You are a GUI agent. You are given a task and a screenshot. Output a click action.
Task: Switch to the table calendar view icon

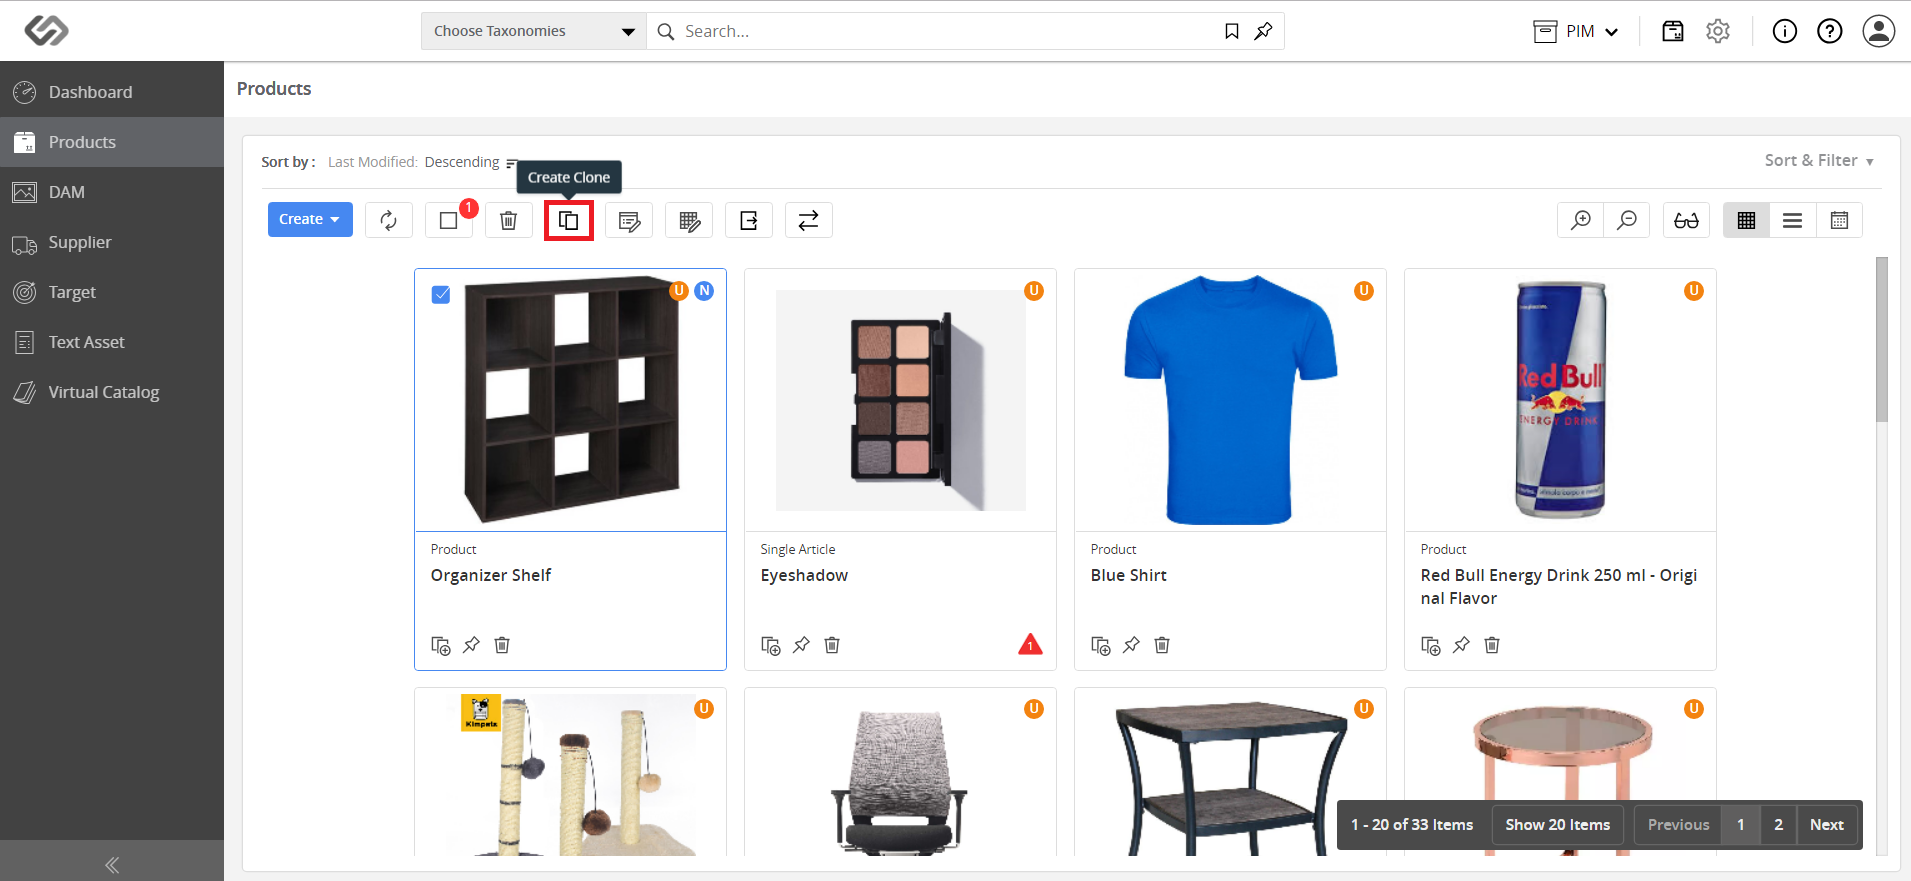click(1839, 220)
